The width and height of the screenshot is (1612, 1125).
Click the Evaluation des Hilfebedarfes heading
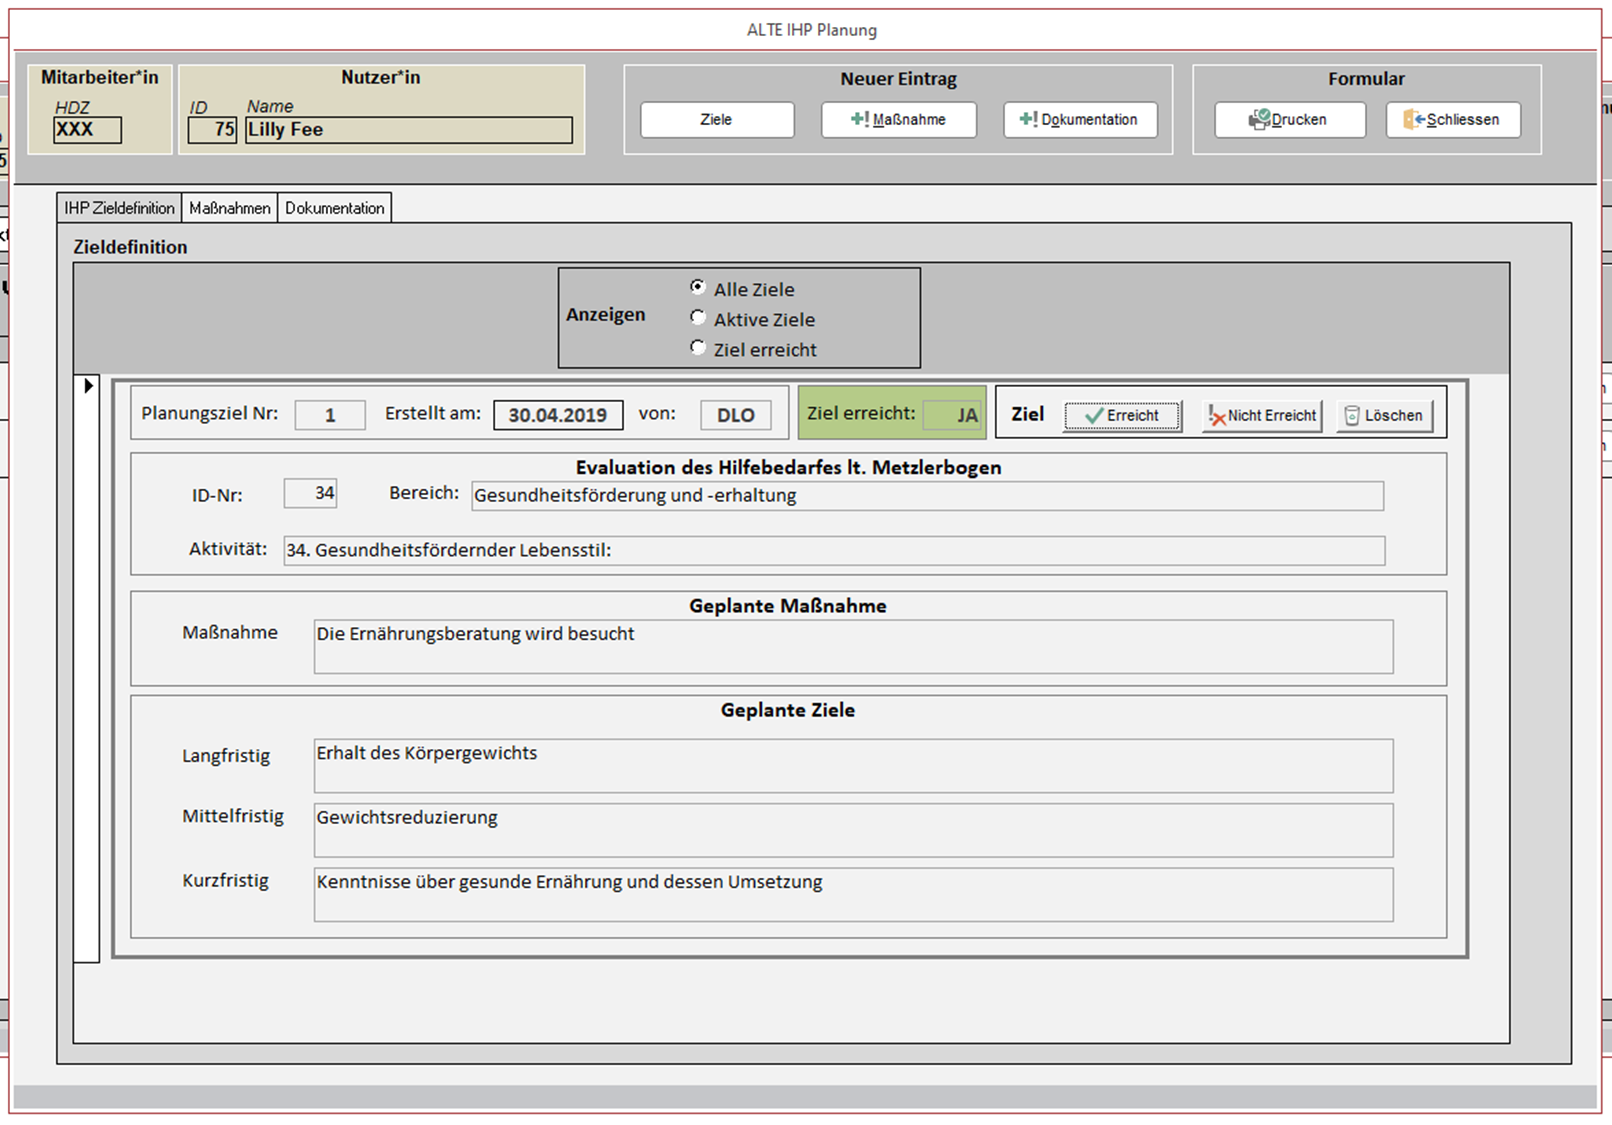pyautogui.click(x=788, y=467)
